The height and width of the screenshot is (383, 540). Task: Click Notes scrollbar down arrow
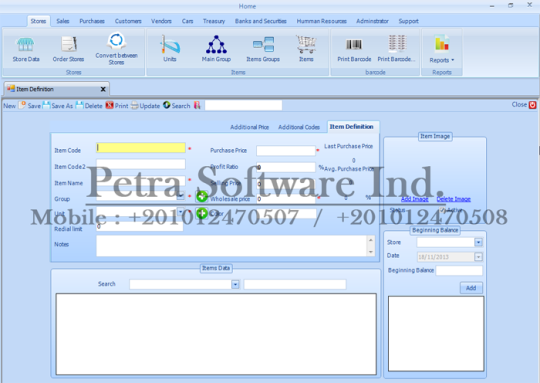371,252
